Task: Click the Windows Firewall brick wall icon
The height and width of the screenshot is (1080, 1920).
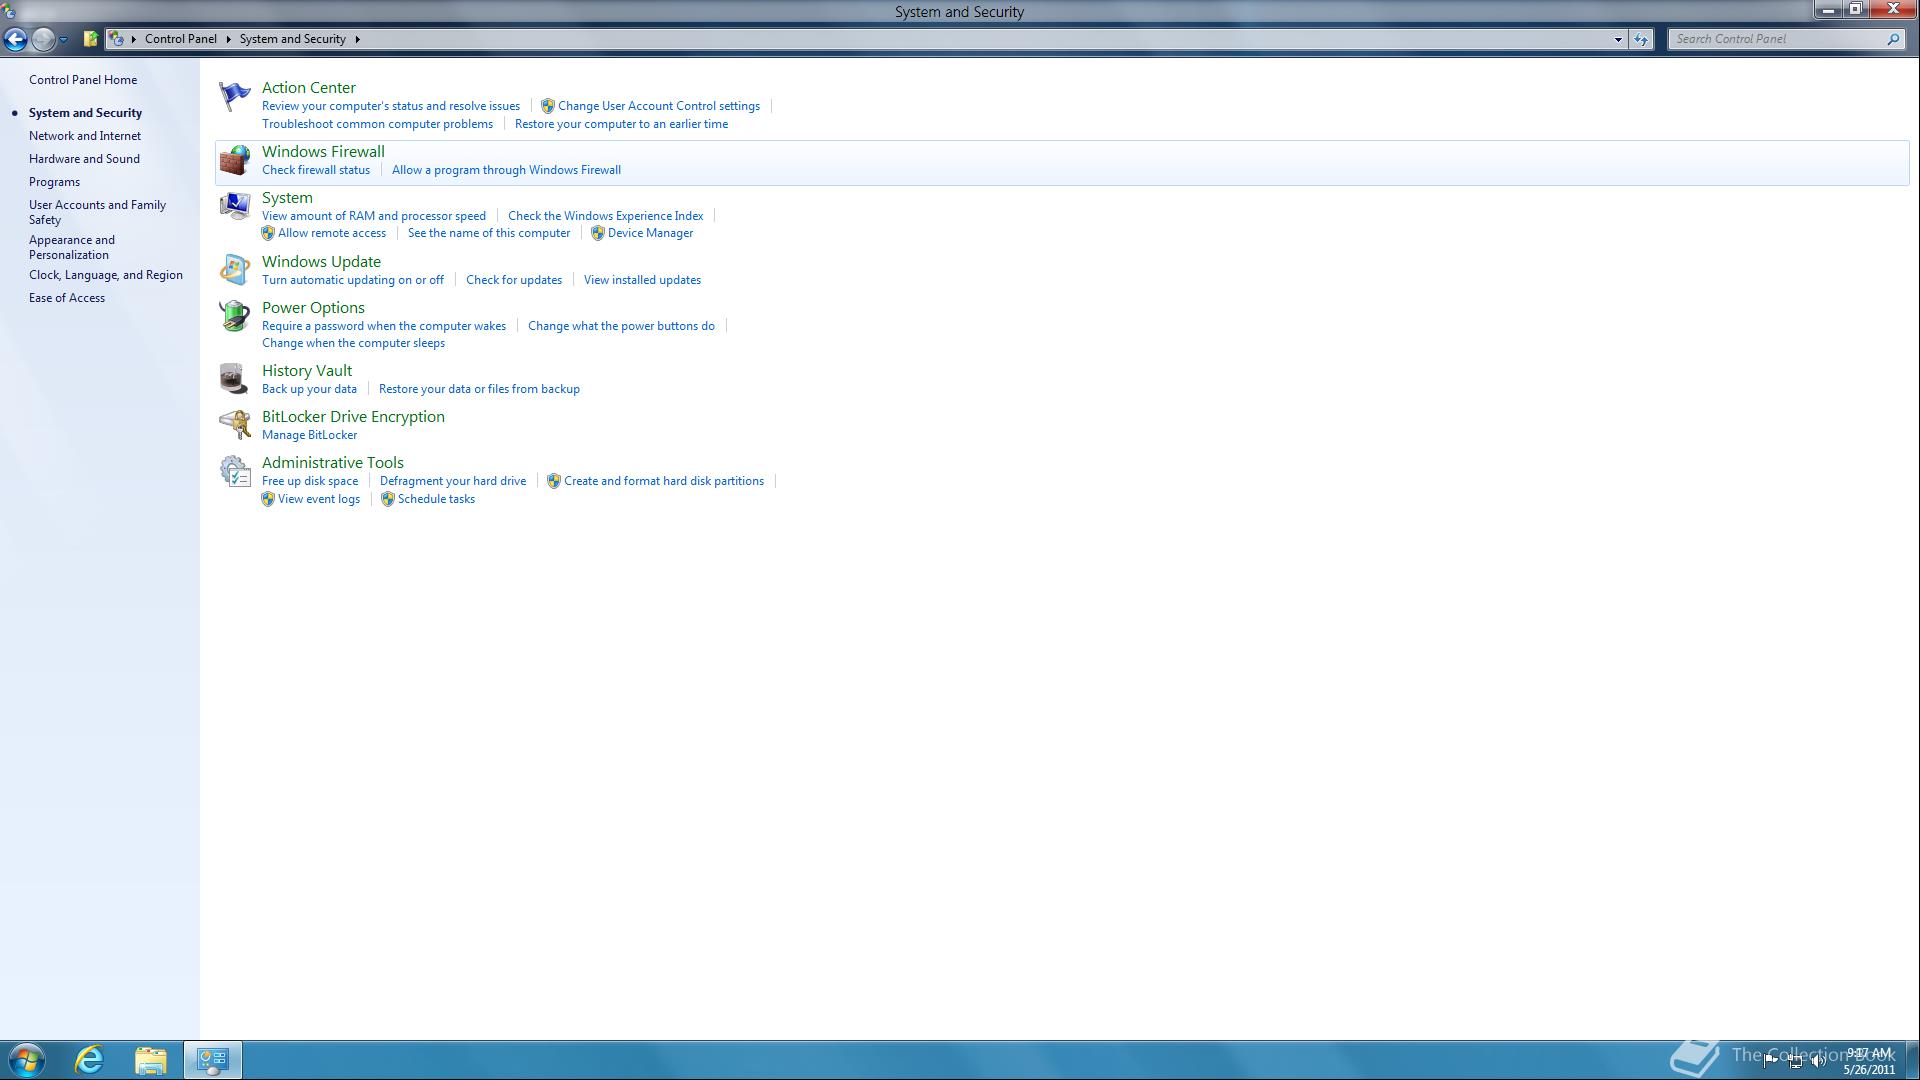Action: [x=234, y=160]
